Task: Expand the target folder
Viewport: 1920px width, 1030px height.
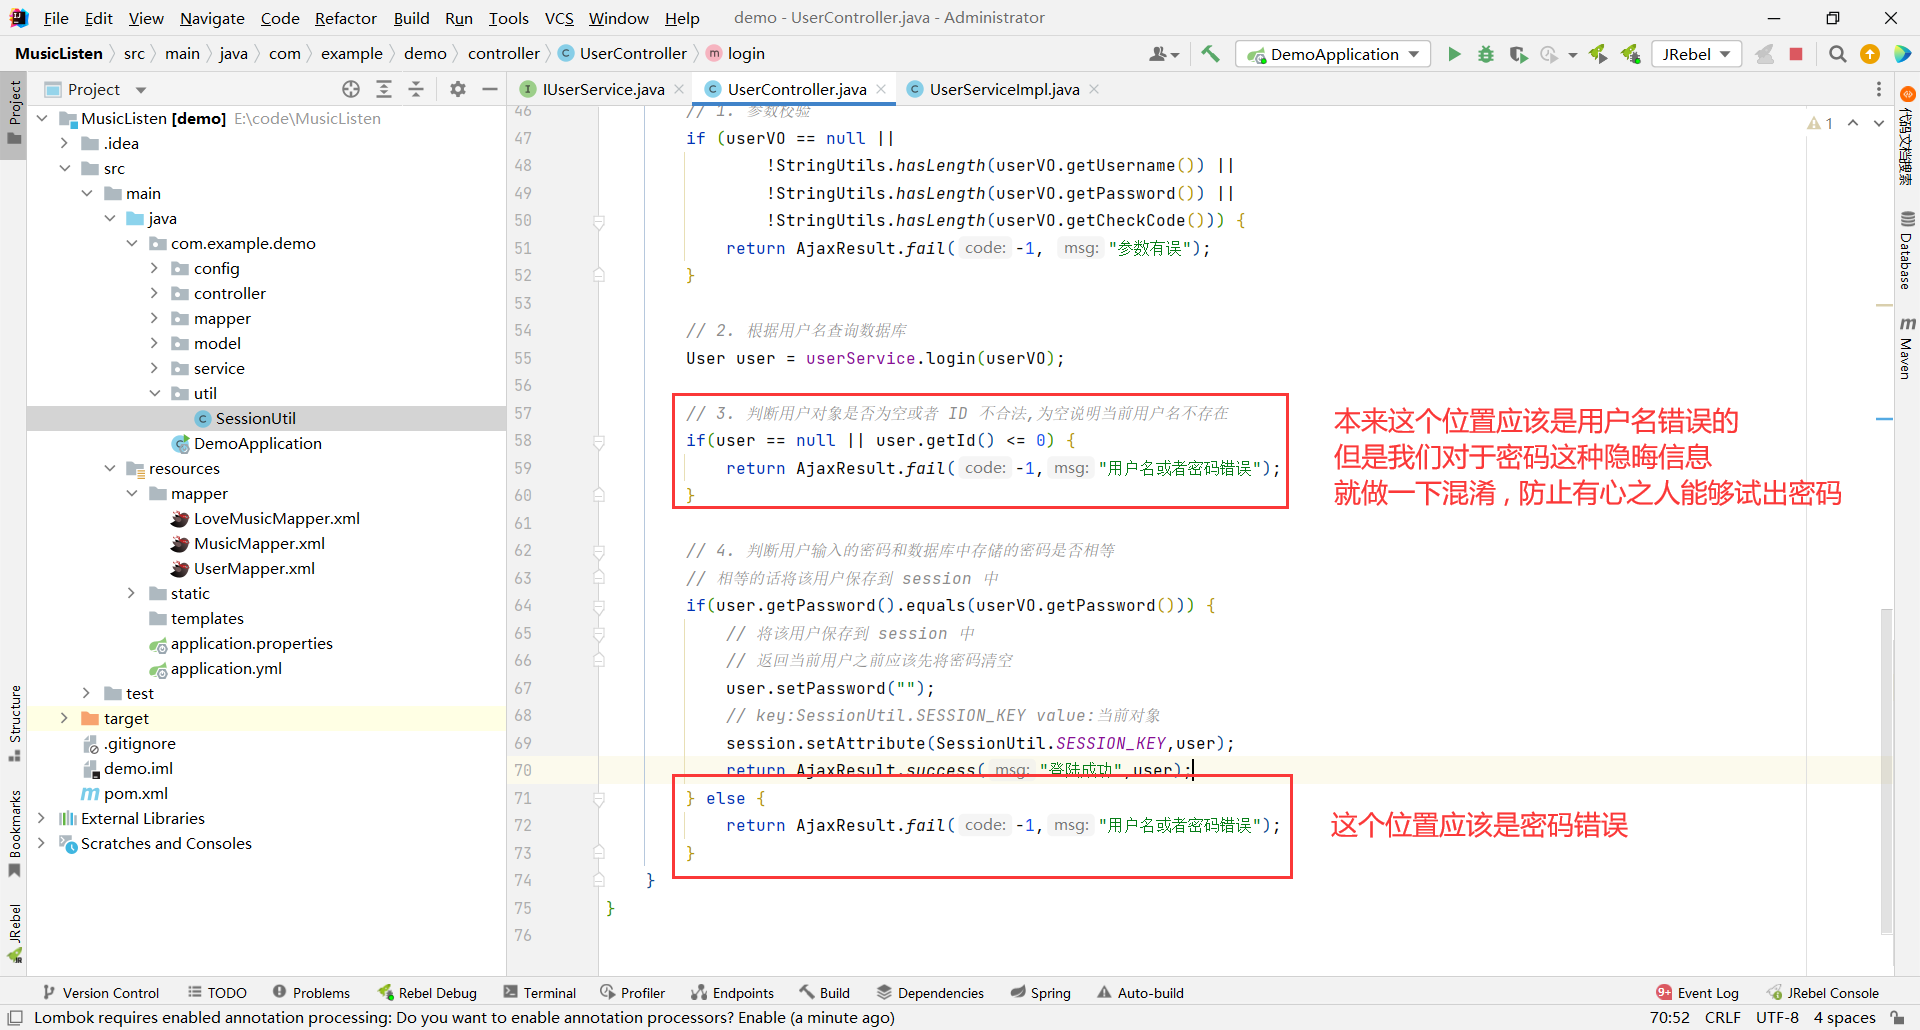Action: [64, 718]
